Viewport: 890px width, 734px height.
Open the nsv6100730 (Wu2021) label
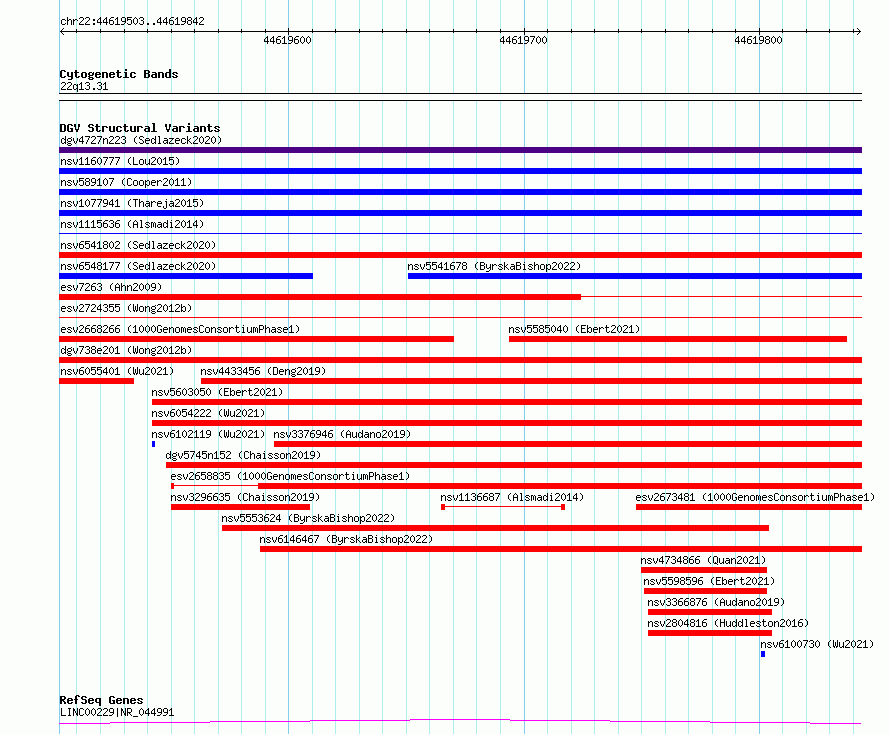817,644
